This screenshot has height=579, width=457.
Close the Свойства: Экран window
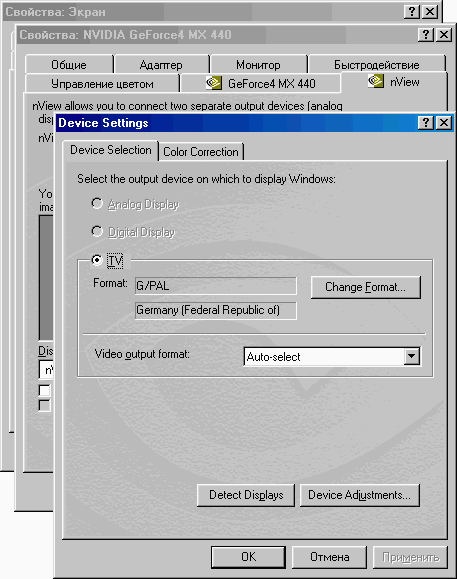pos(430,12)
